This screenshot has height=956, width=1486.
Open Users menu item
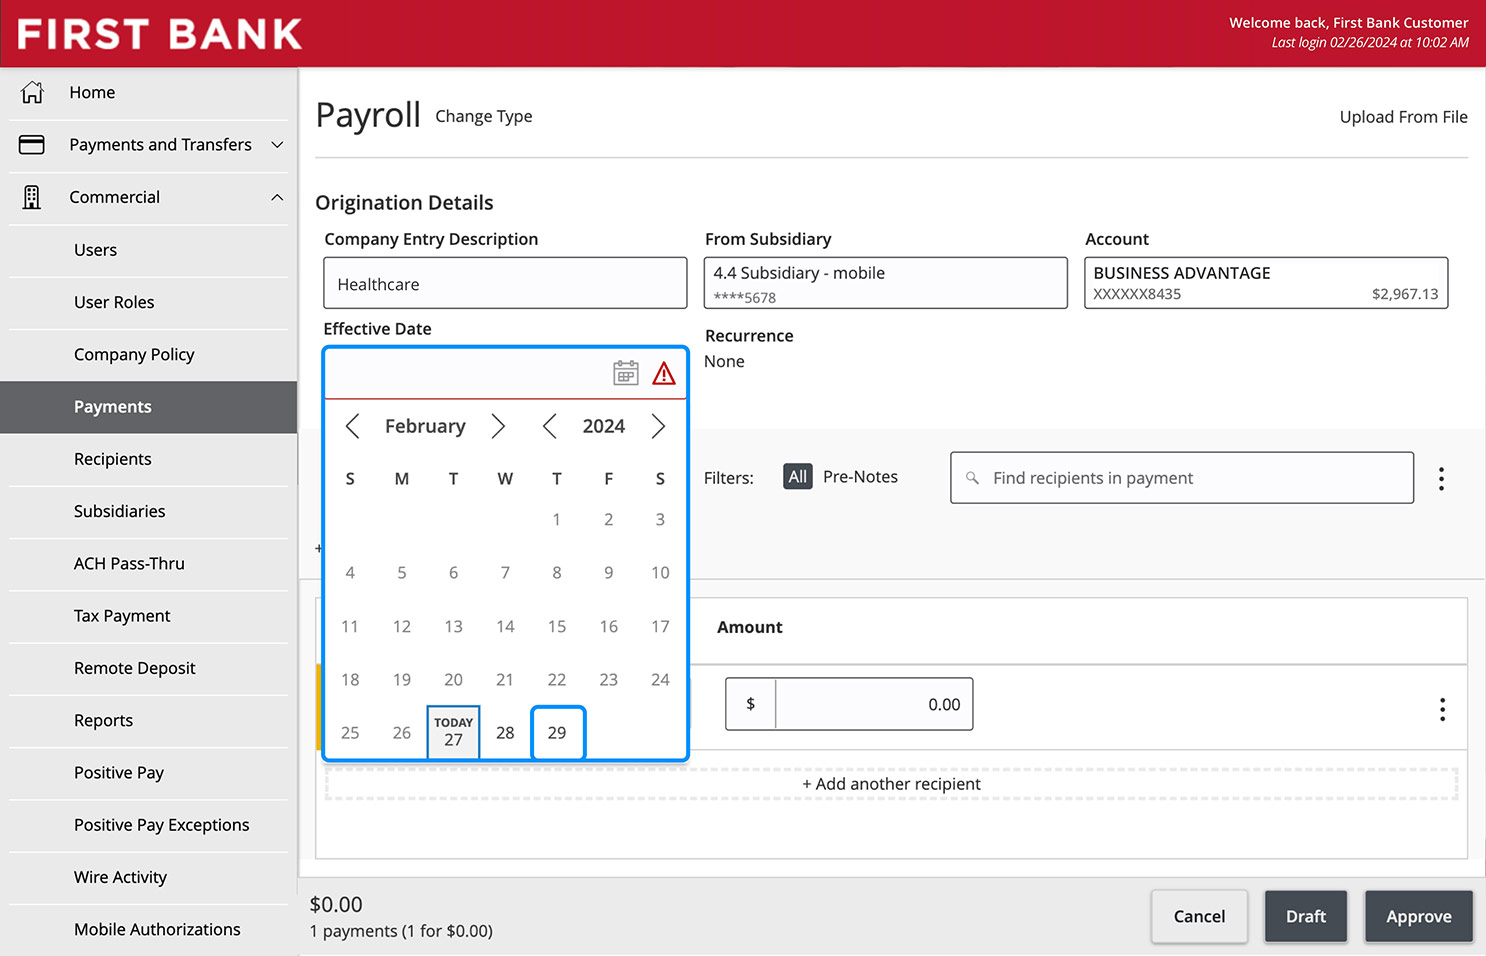149,250
